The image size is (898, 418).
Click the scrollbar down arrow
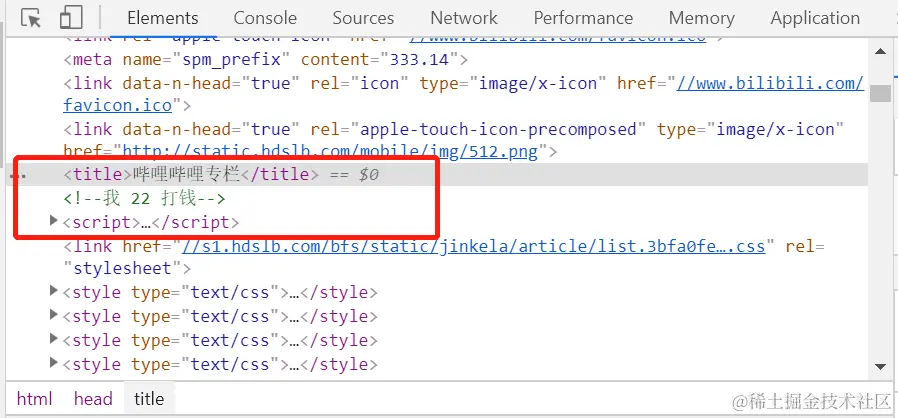coord(880,366)
